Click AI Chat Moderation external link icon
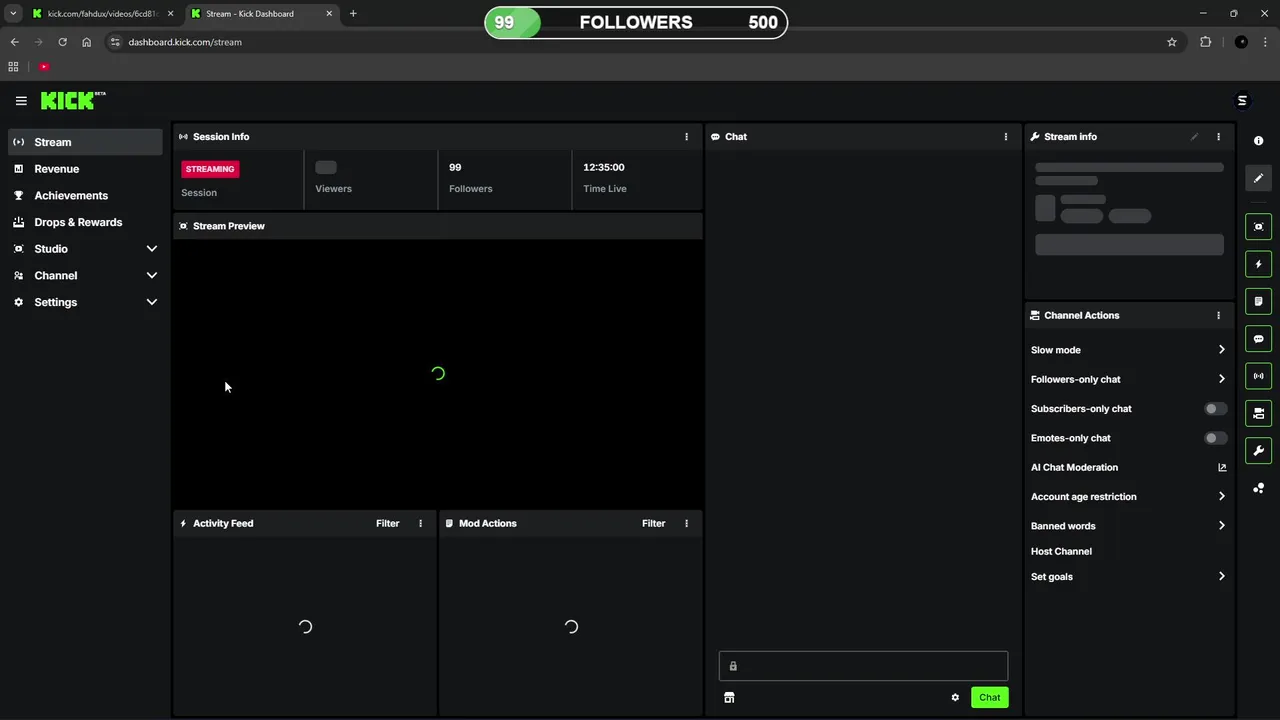Screen dimensions: 1280x720 pos(1222,467)
